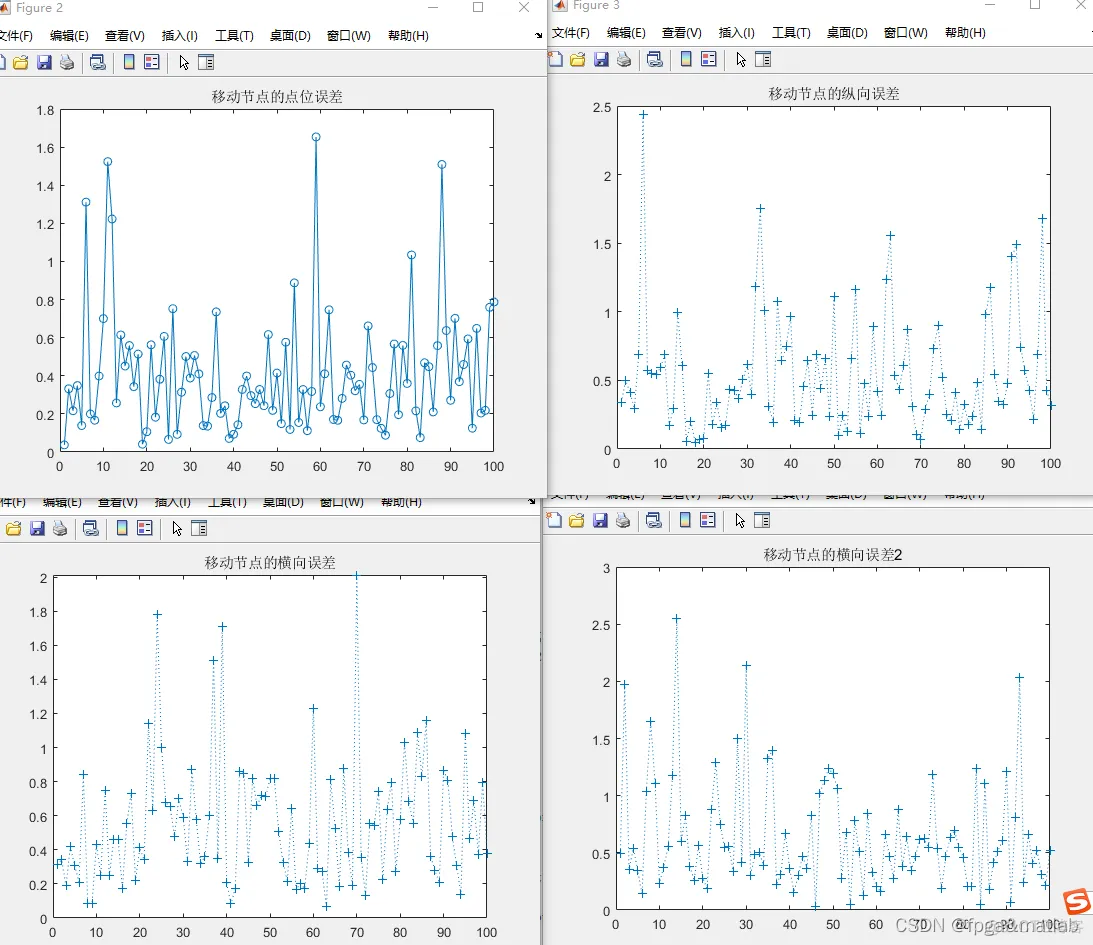Edit Plot arrow in 横向误差2 figure toolbar
Screen dimensions: 1093x945
coord(740,521)
